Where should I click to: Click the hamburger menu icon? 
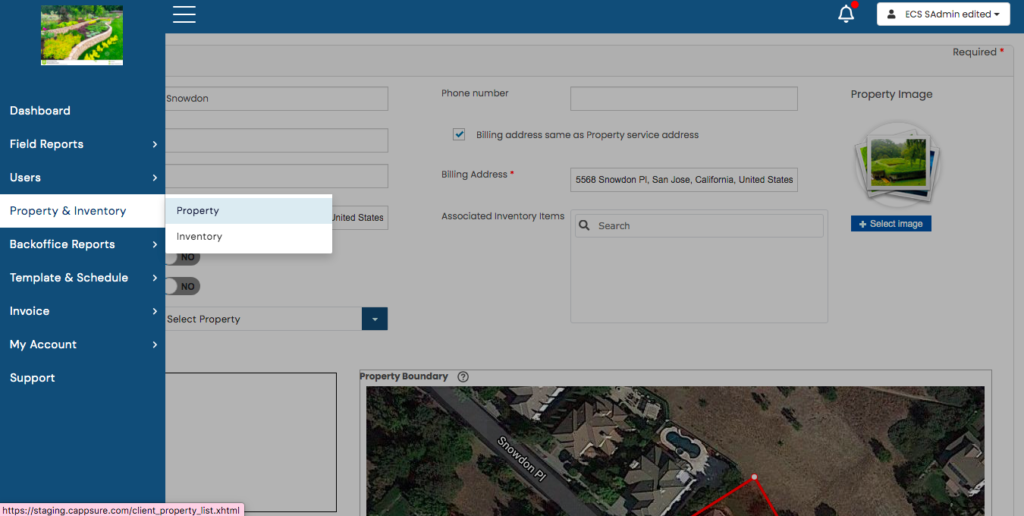tap(184, 14)
